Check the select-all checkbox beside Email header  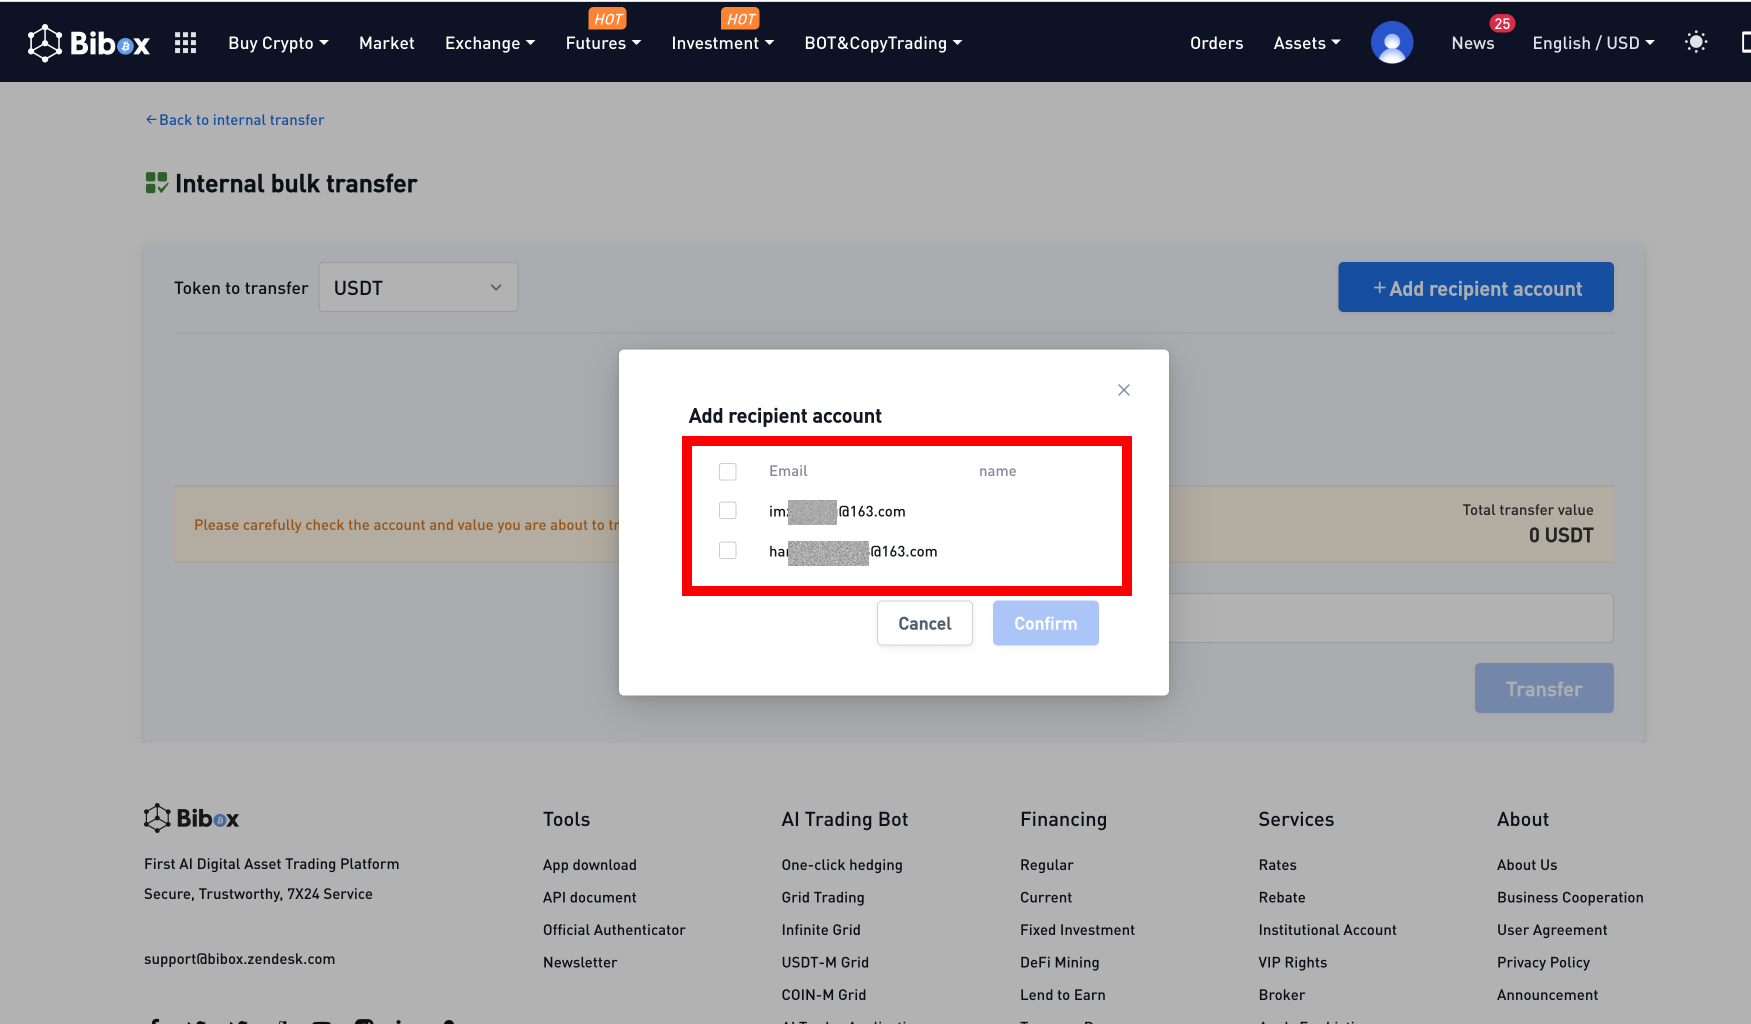[728, 471]
